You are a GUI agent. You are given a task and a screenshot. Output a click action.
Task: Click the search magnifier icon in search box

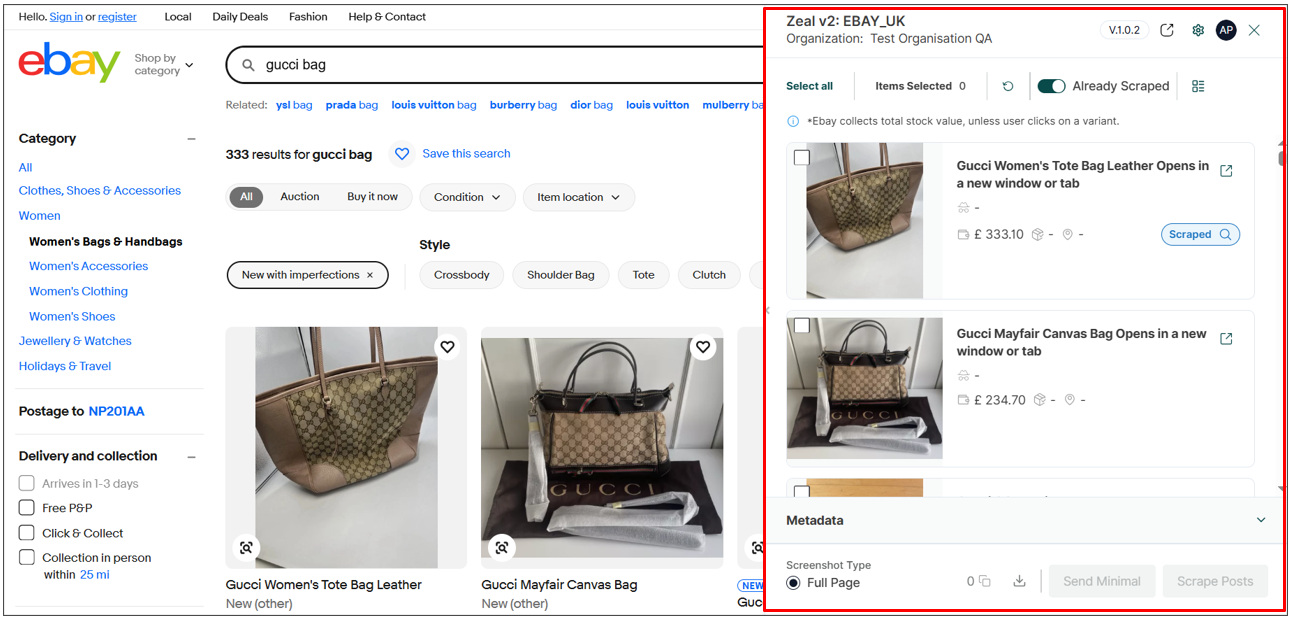point(248,65)
